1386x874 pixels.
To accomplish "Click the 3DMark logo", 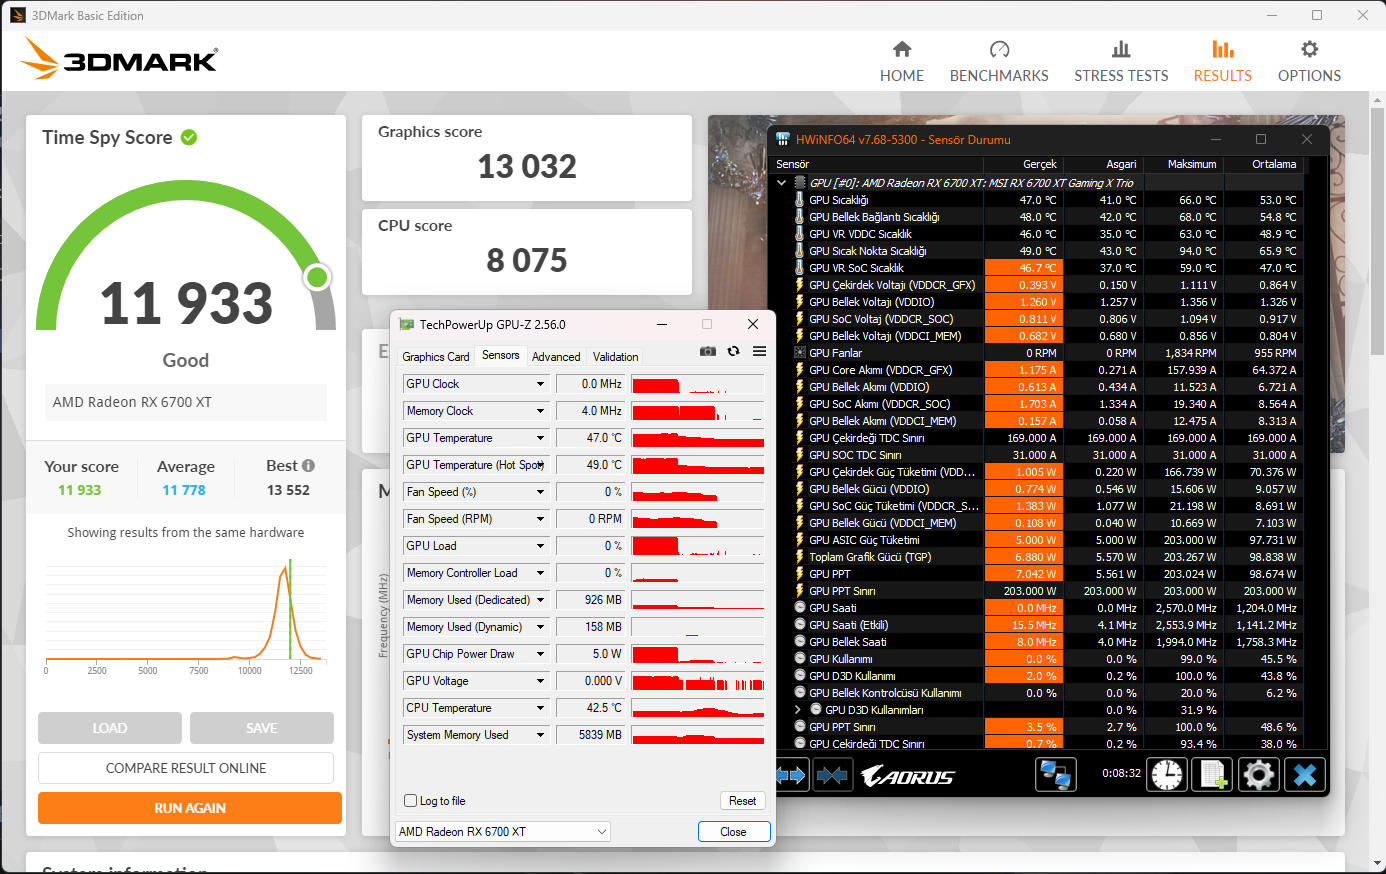I will coord(119,59).
